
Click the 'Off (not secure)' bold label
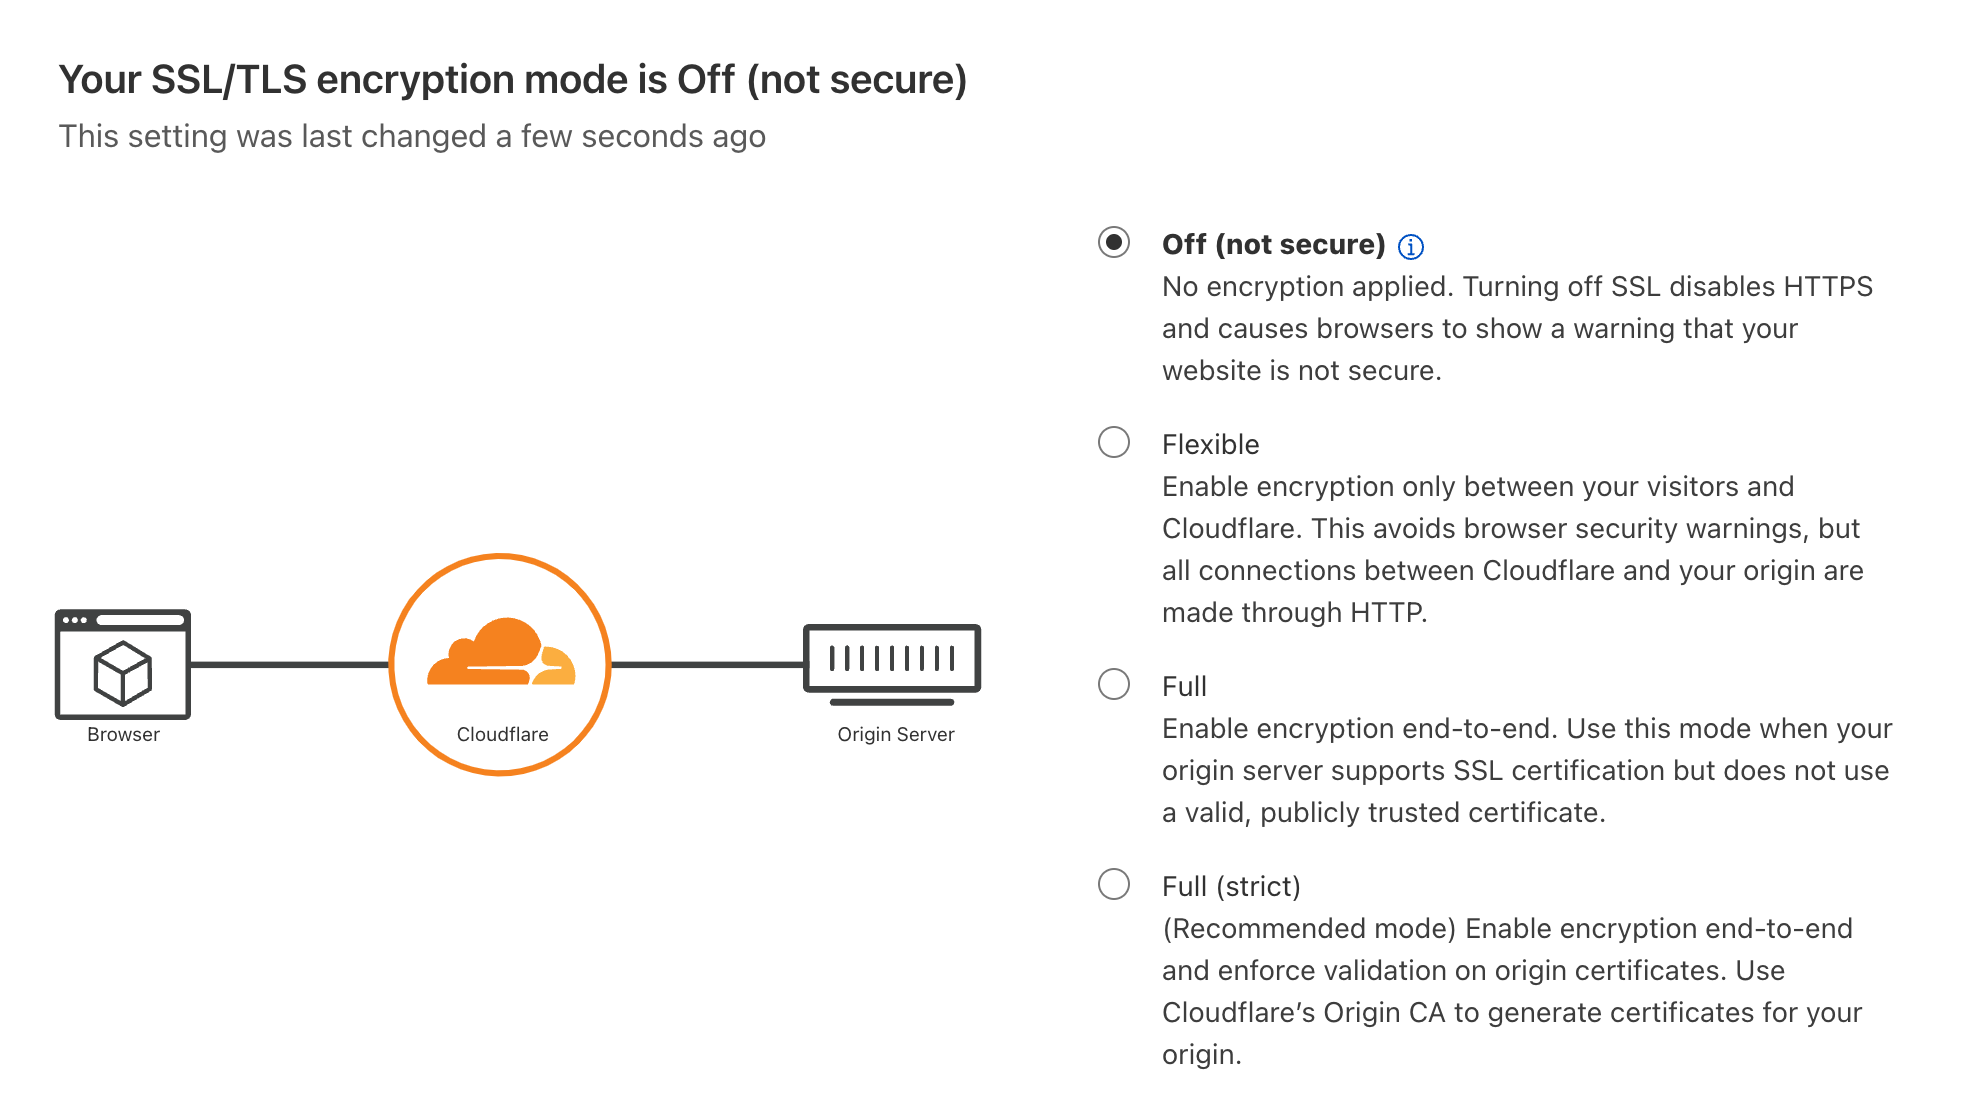1273,244
